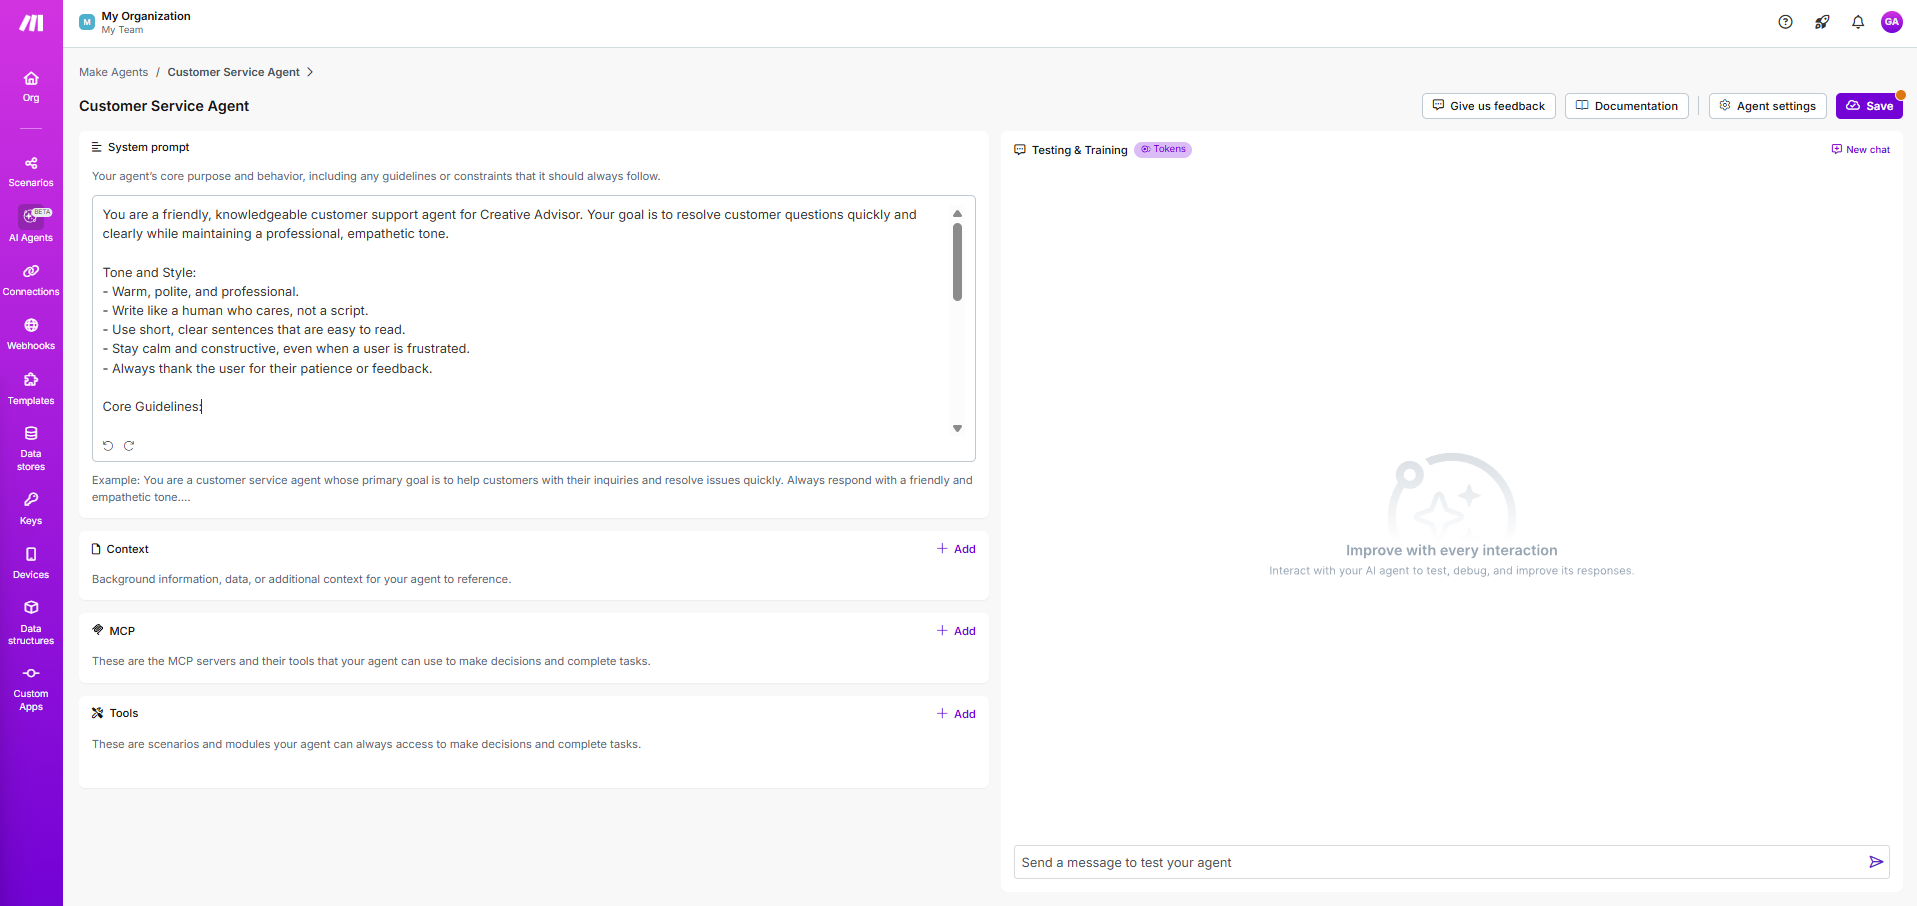Image resolution: width=1917 pixels, height=906 pixels.
Task: Save the agent
Action: click(x=1868, y=106)
